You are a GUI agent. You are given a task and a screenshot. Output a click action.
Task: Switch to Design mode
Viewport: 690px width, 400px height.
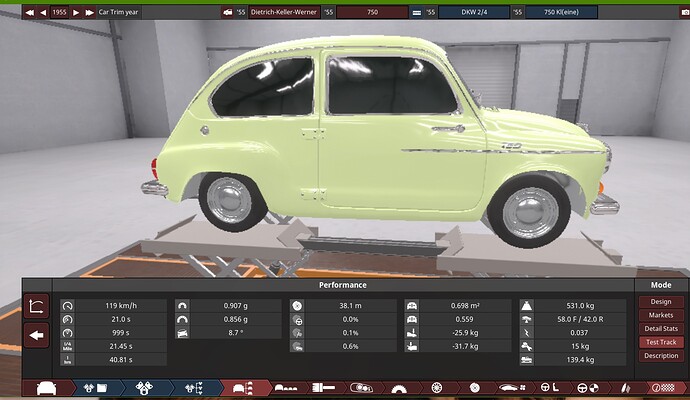click(x=661, y=301)
